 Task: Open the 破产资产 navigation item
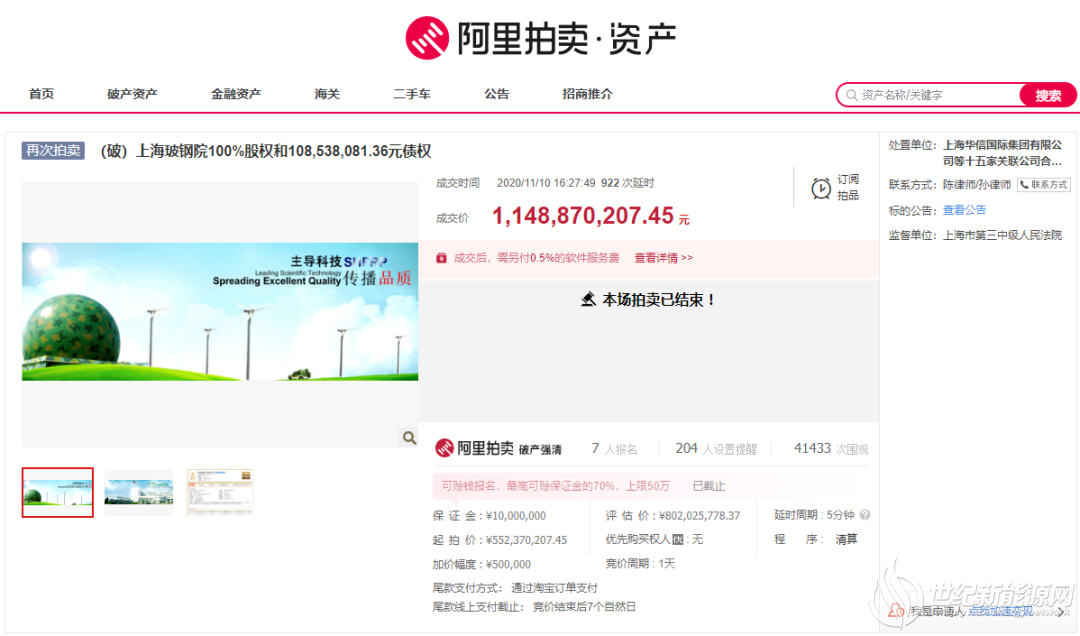[x=132, y=94]
